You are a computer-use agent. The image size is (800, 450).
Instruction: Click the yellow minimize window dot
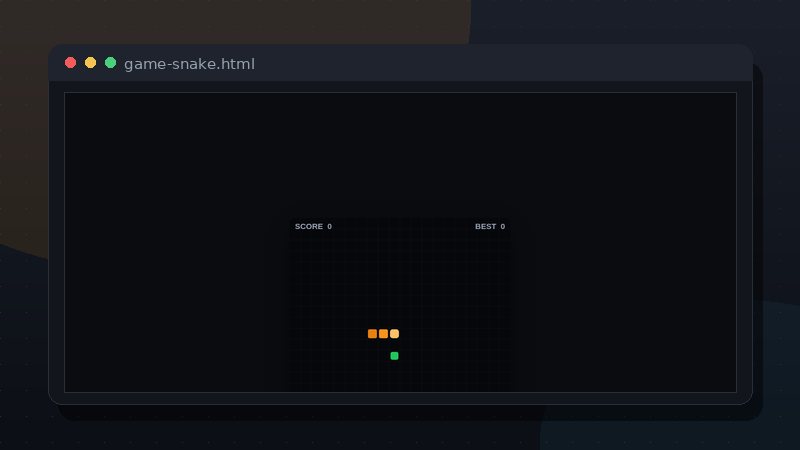tap(90, 63)
